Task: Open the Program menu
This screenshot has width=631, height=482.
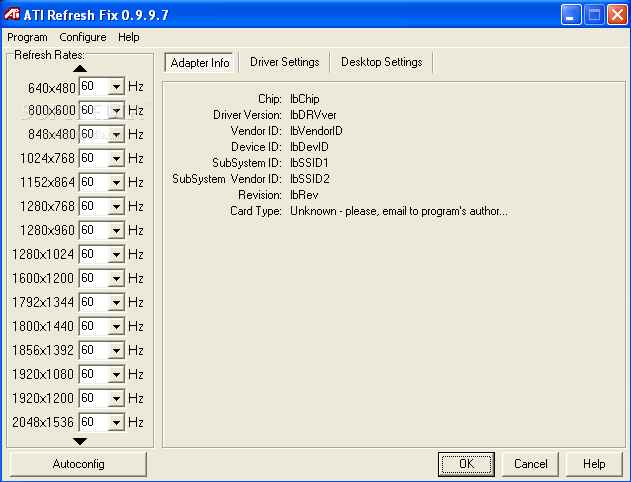Action: (x=27, y=37)
